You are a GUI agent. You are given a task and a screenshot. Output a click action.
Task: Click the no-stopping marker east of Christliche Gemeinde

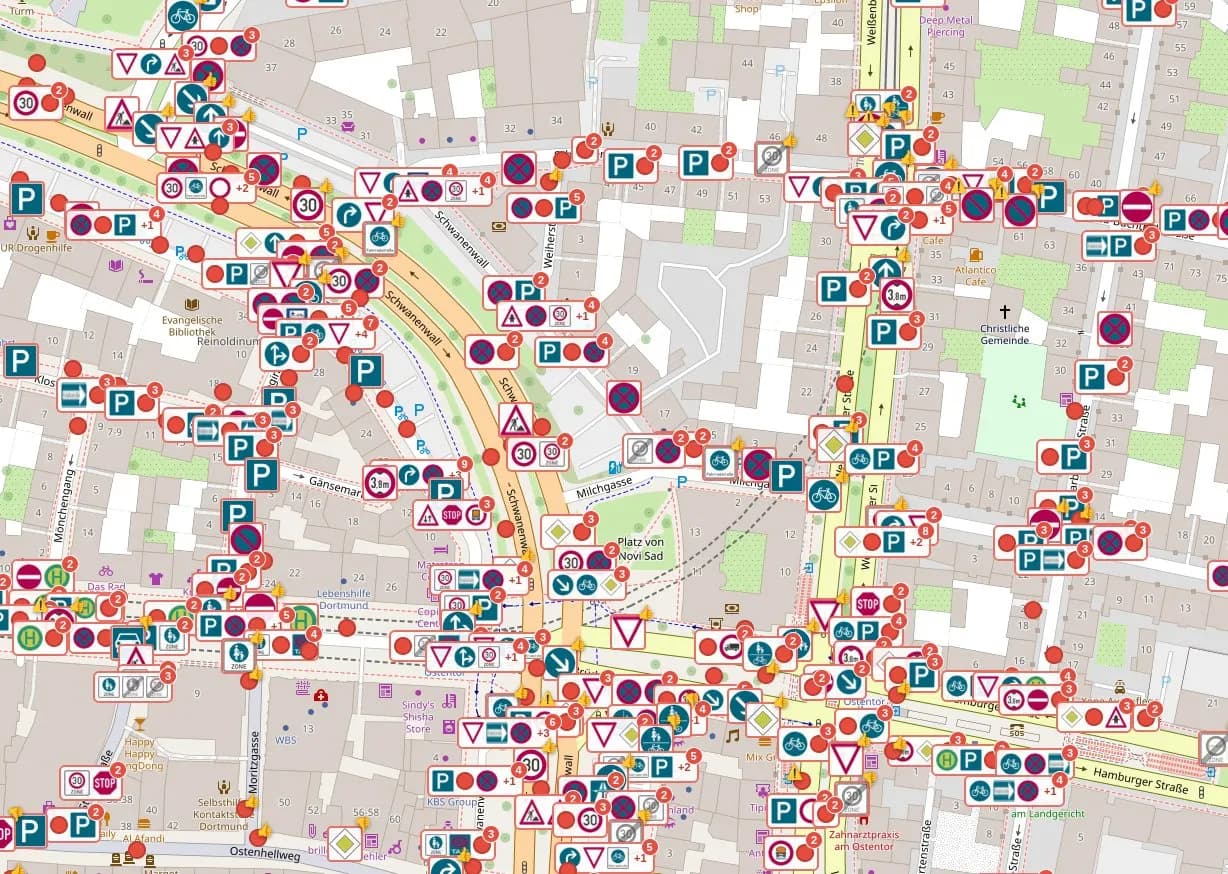(1114, 328)
